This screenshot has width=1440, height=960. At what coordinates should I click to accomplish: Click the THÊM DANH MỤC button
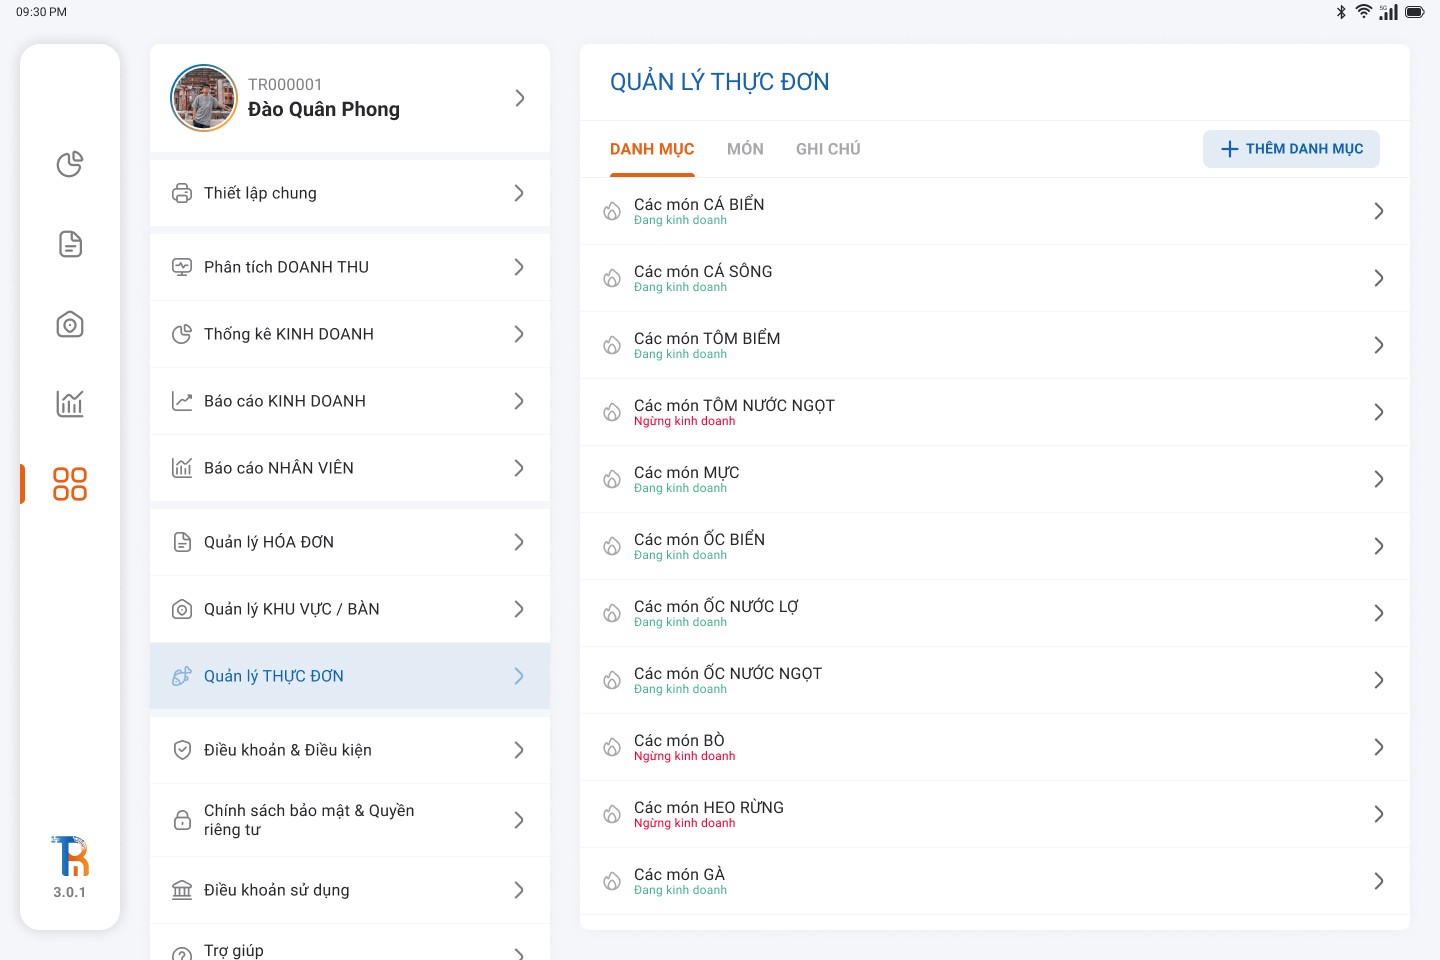(1291, 149)
